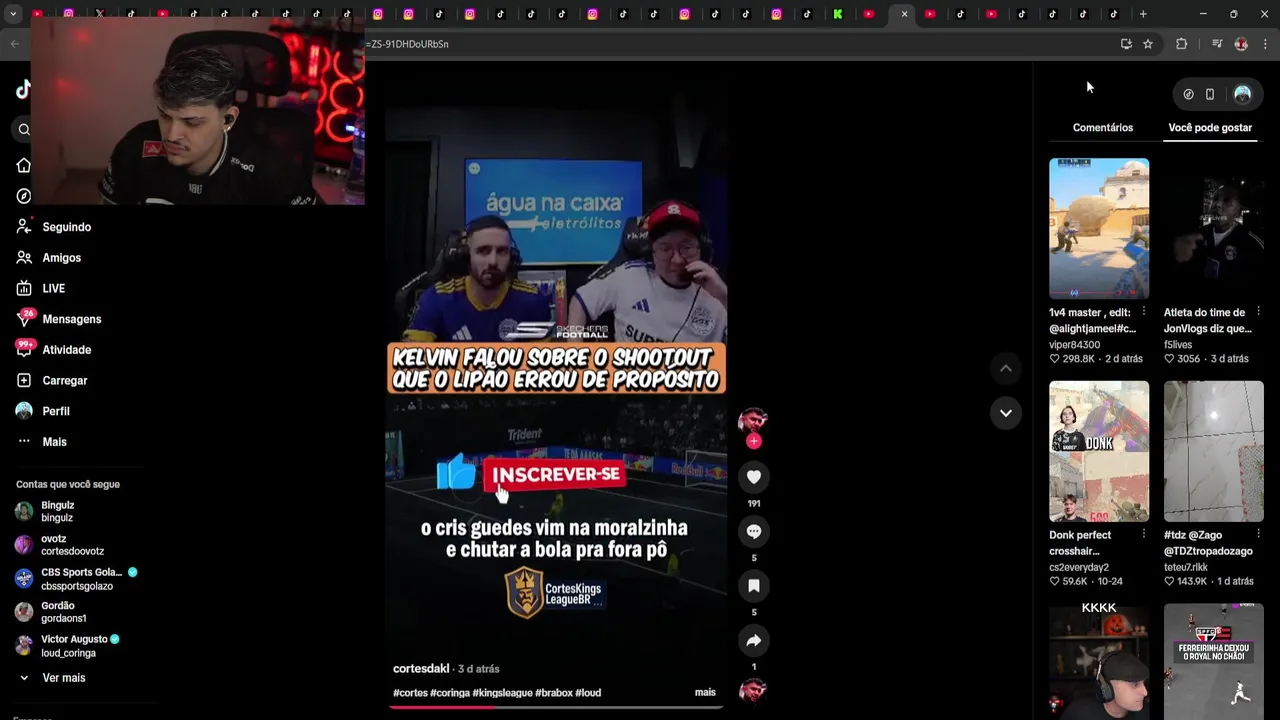Open the TikTok search icon in sidebar
Screen dimensions: 1280x720
click(24, 129)
